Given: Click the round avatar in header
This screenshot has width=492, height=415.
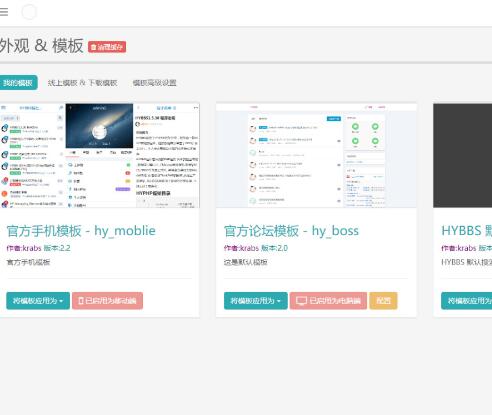Looking at the screenshot, I should click(x=29, y=12).
